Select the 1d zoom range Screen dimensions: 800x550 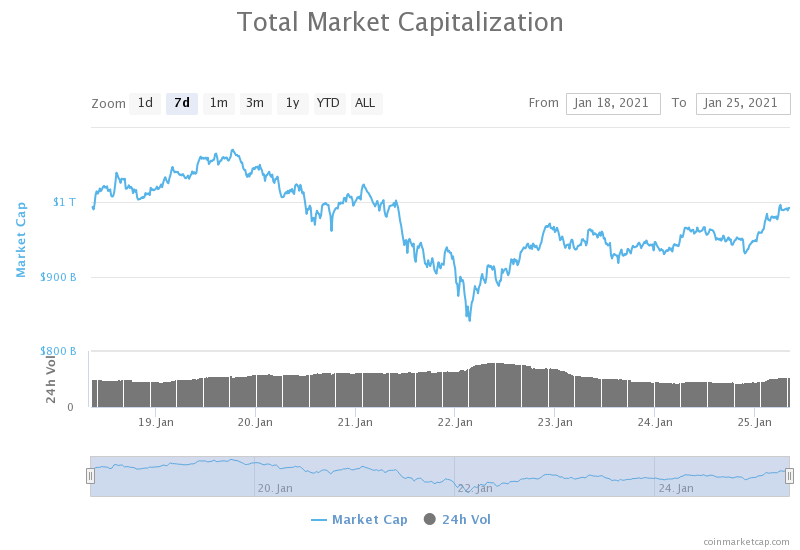point(145,104)
